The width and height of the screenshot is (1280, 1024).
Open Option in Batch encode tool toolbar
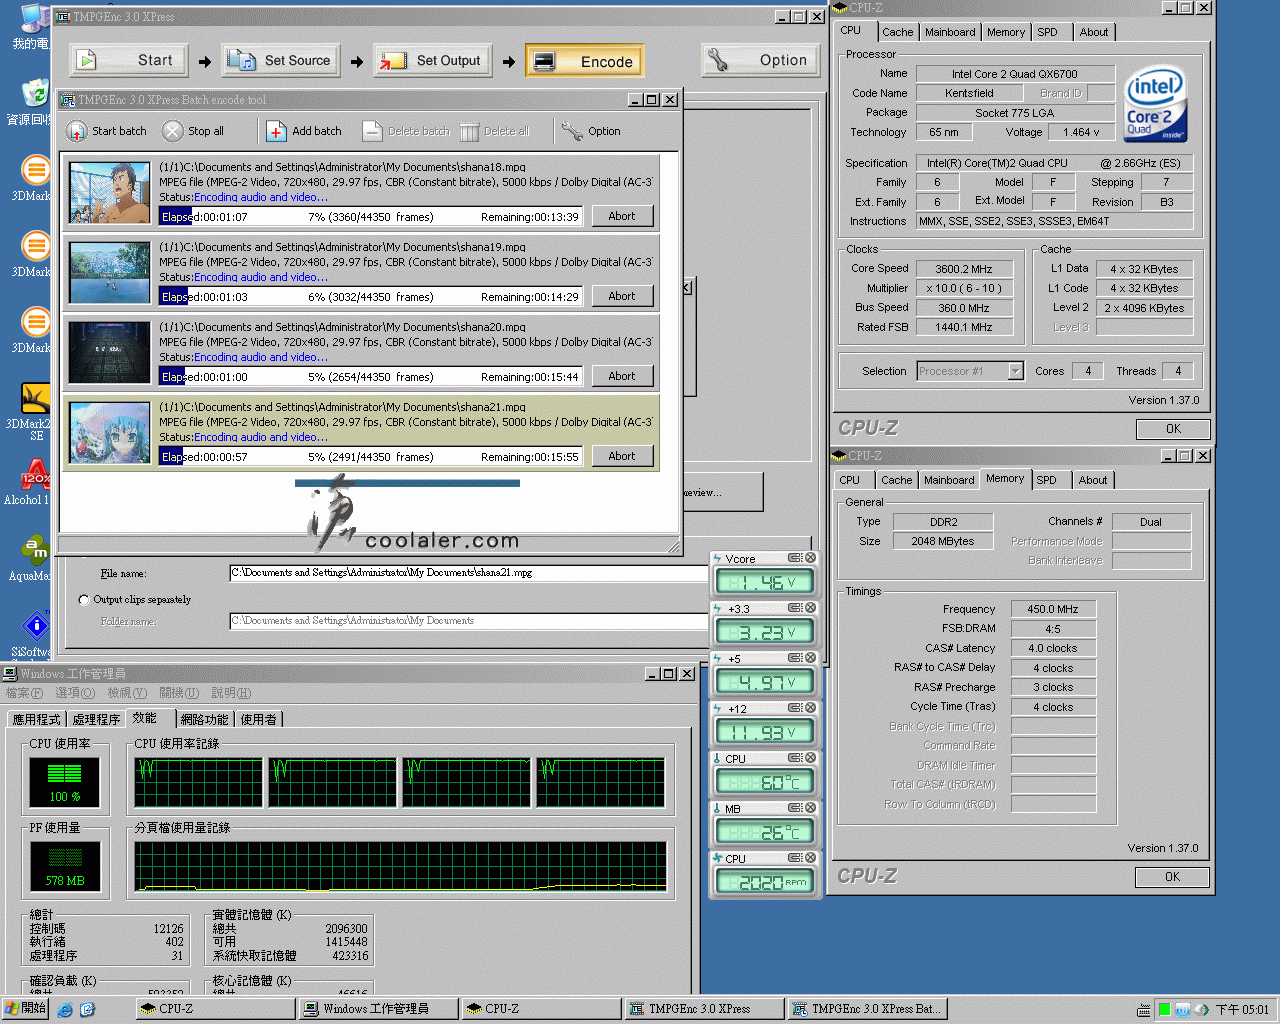591,131
